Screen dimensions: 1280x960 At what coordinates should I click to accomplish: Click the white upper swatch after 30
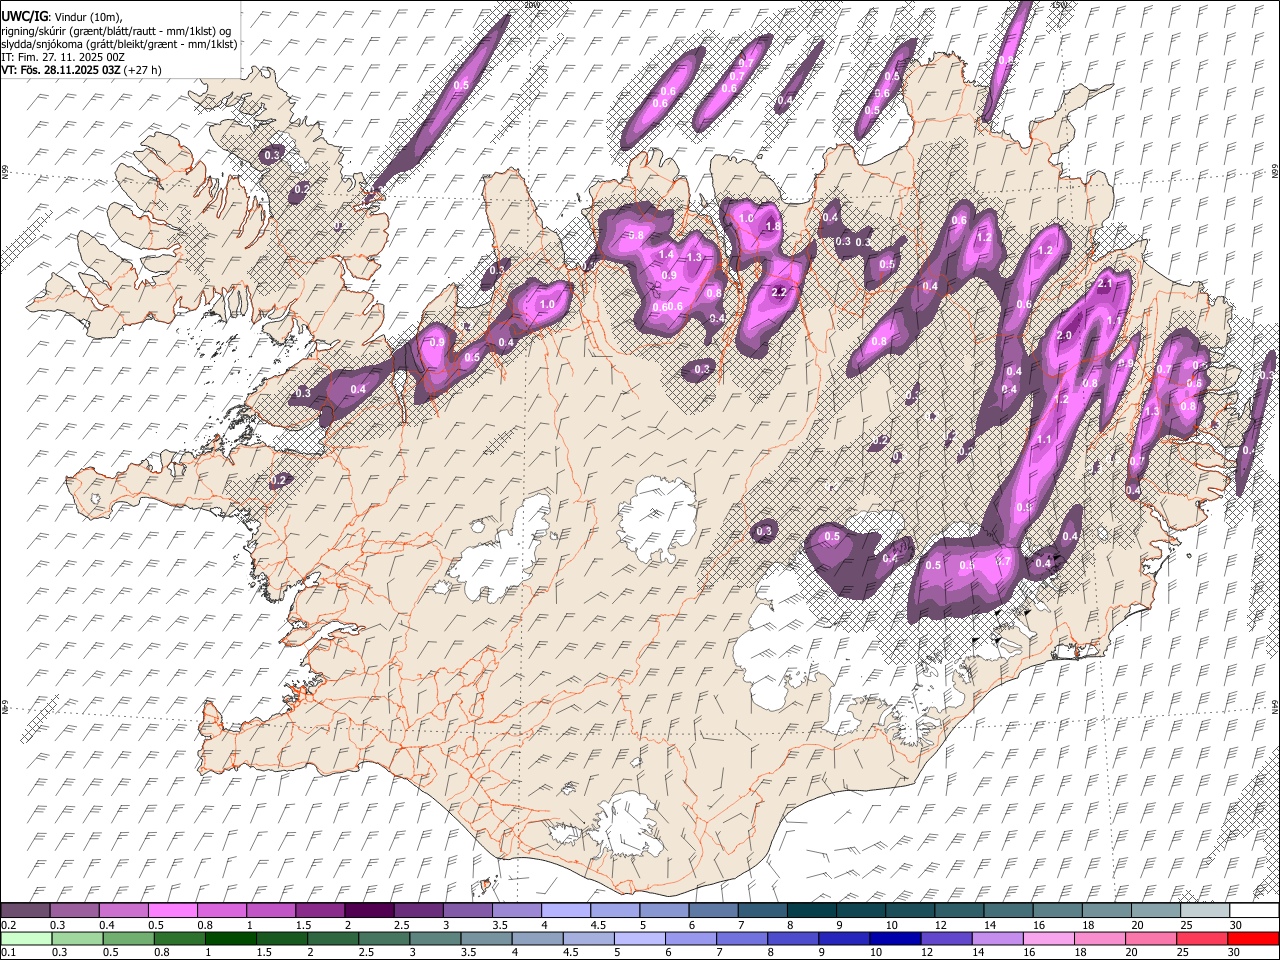pos(1254,910)
